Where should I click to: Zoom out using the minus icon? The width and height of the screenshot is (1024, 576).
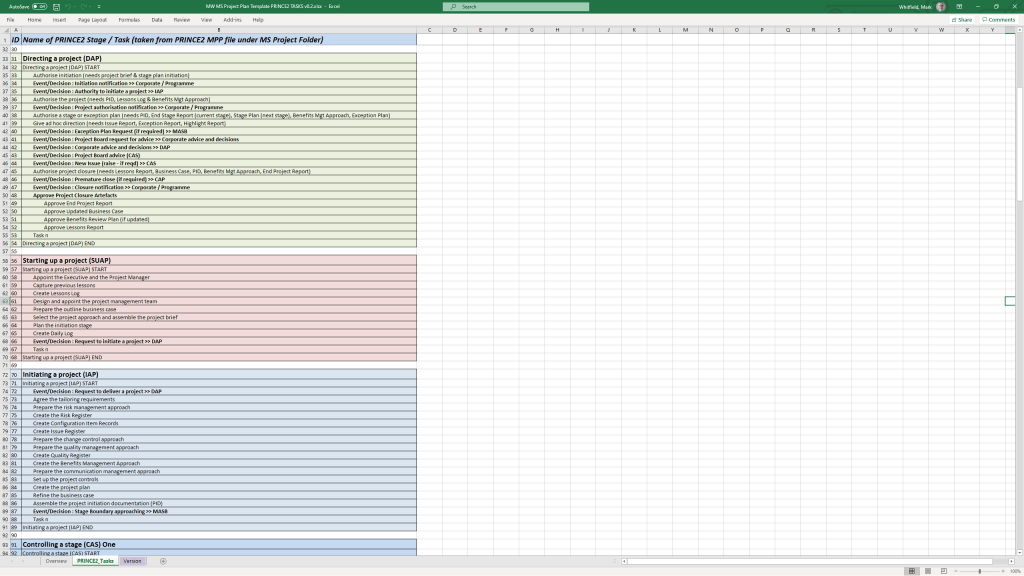tap(957, 570)
